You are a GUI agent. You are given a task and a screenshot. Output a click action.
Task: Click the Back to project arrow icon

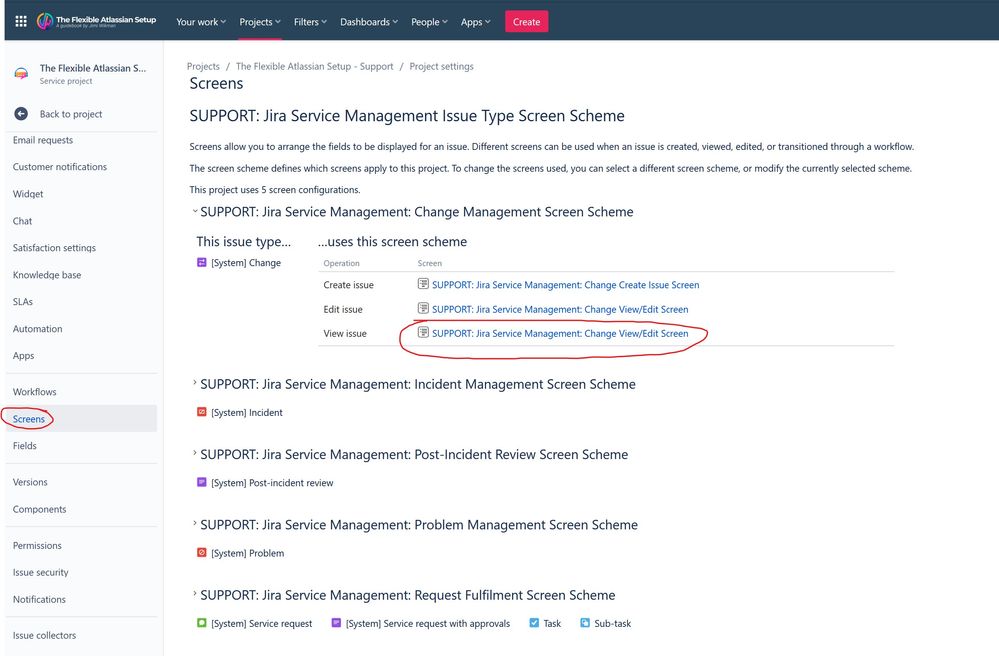(x=21, y=113)
